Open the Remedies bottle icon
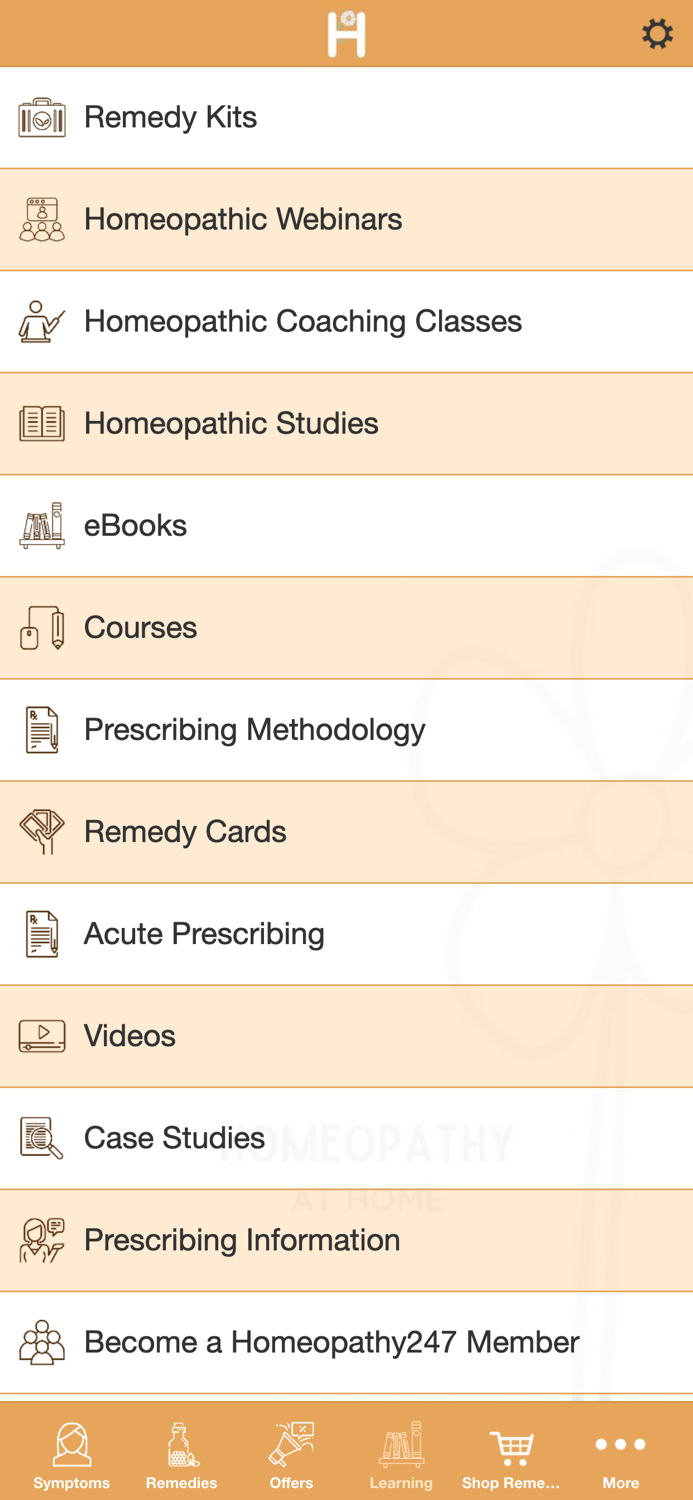 (x=181, y=1444)
